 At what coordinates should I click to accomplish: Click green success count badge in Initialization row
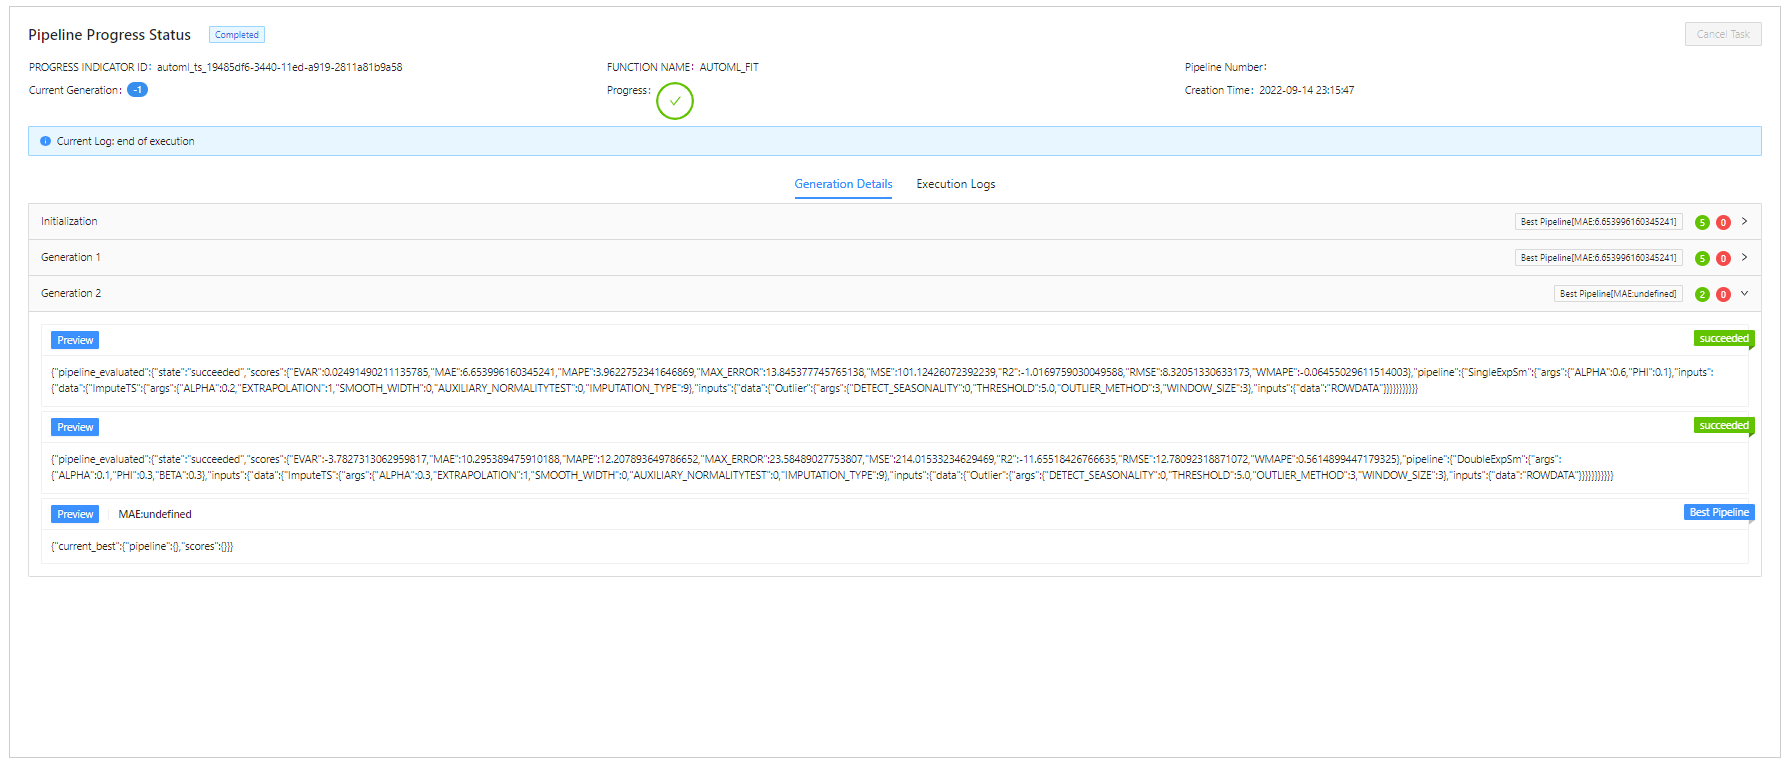pyautogui.click(x=1702, y=223)
